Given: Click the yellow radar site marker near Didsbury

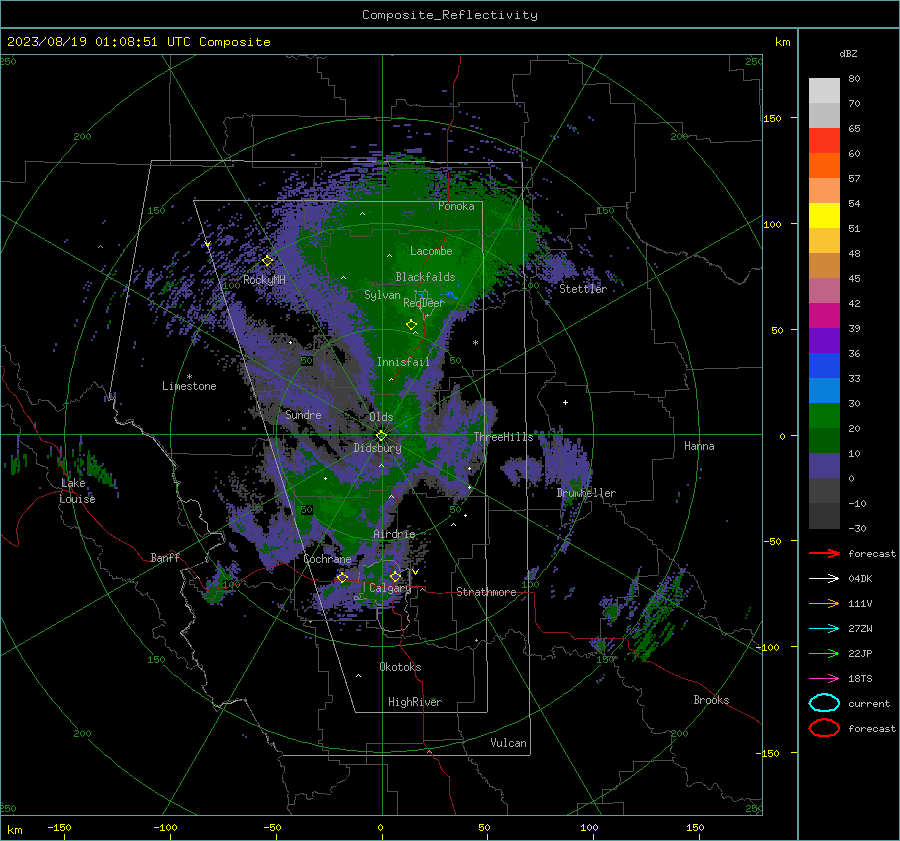Looking at the screenshot, I should 381,436.
